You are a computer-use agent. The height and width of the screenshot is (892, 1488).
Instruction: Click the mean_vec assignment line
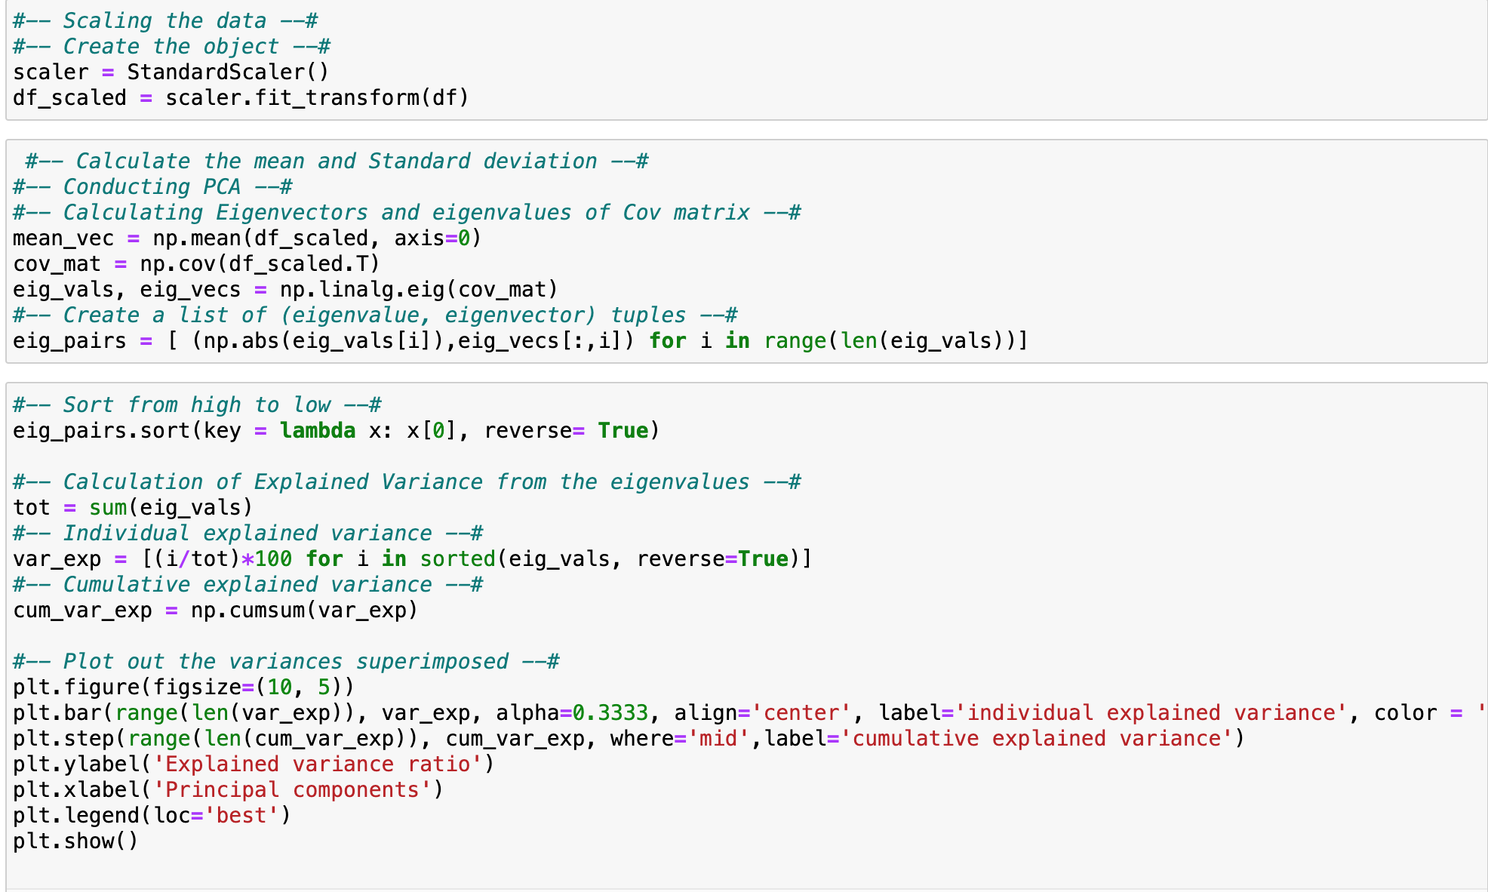point(246,238)
